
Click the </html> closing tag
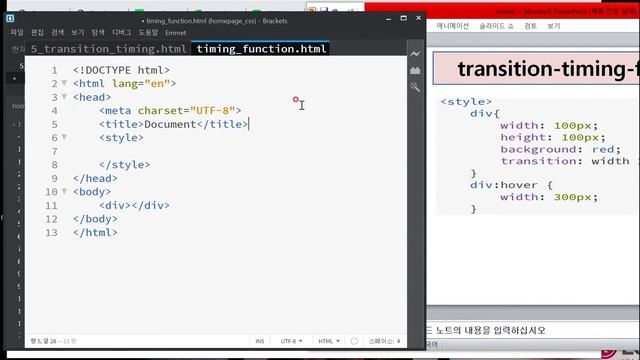pyautogui.click(x=95, y=232)
